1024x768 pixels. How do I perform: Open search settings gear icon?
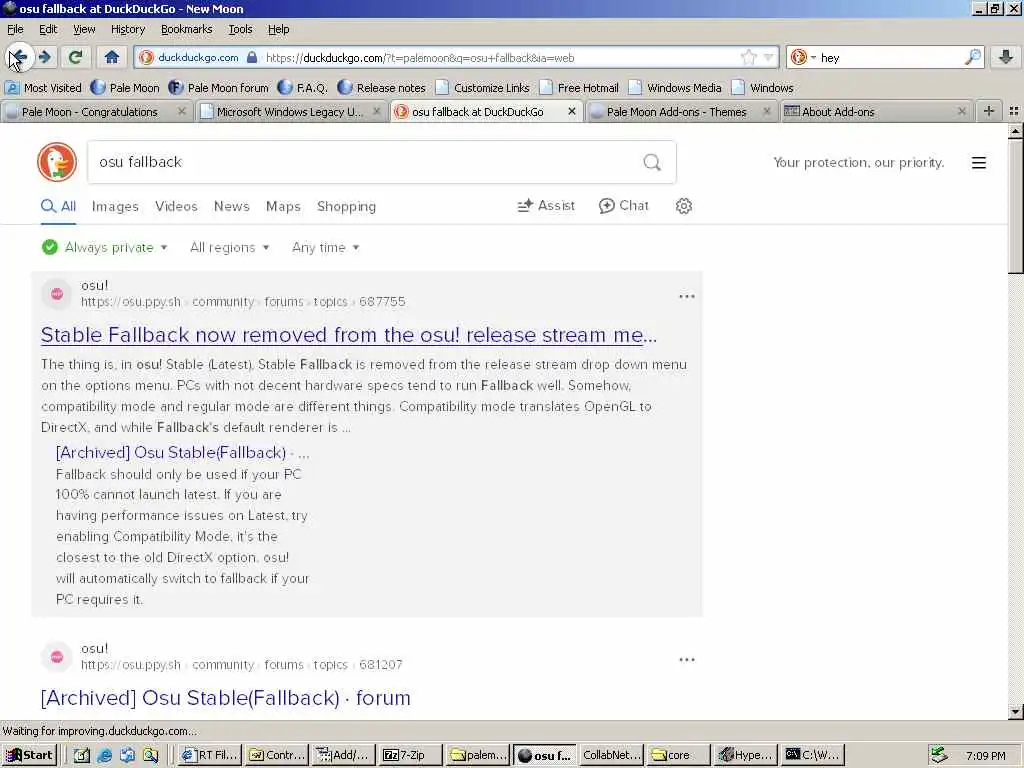coord(684,206)
